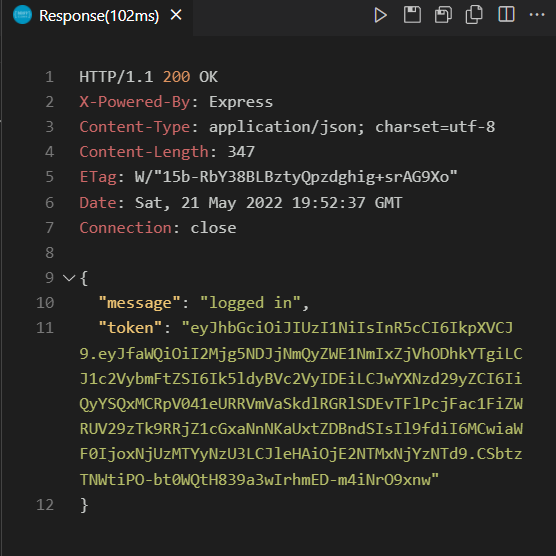This screenshot has height=556, width=556.
Task: Click the "logged in" string value
Action: coord(250,303)
